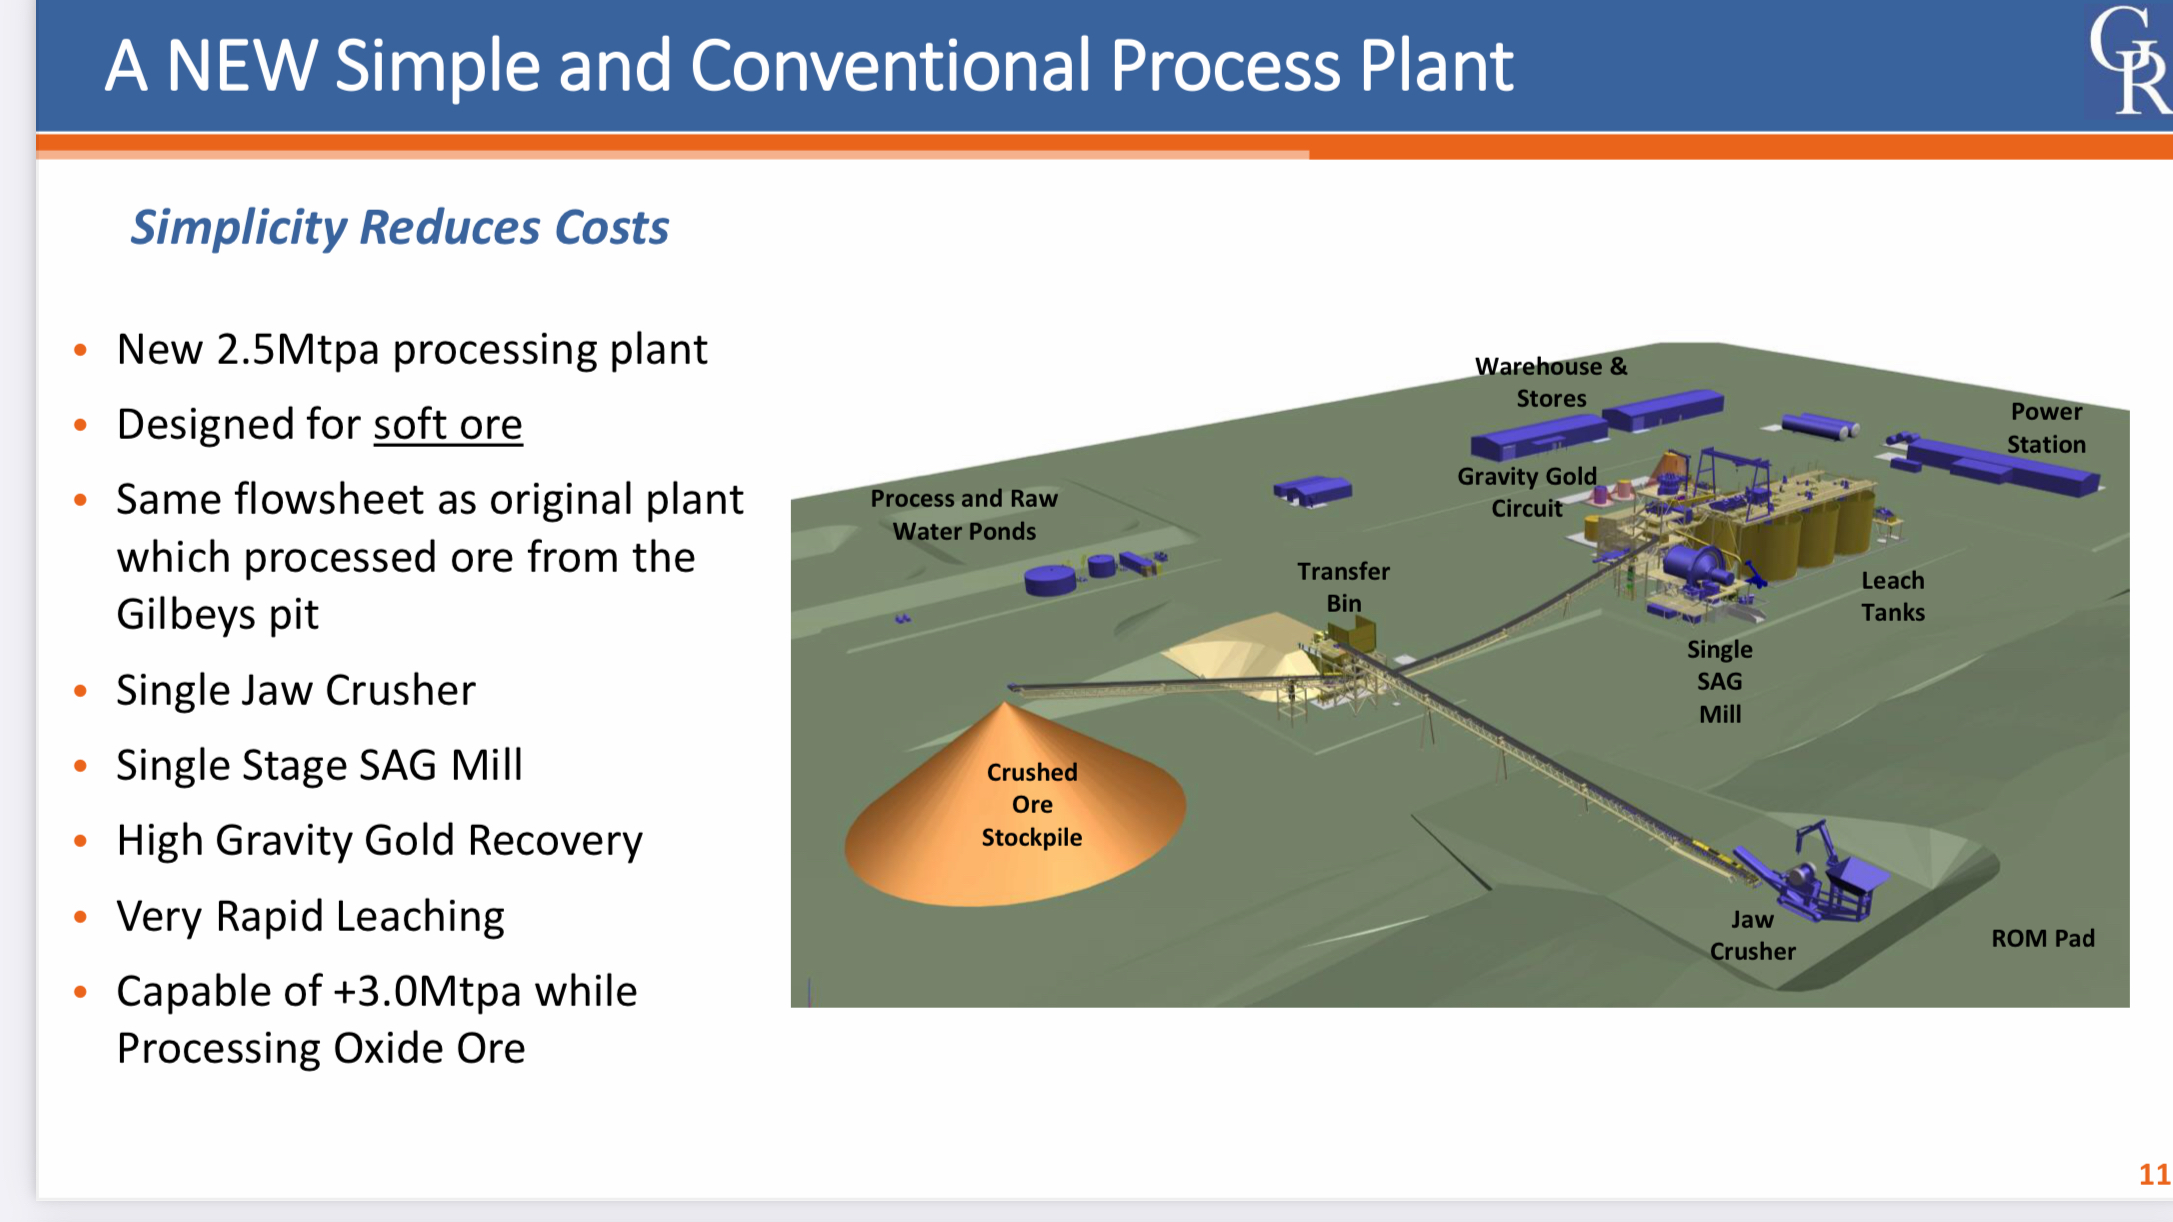This screenshot has width=2173, height=1222.
Task: Click the 'Leach Tanks' label
Action: click(1892, 596)
